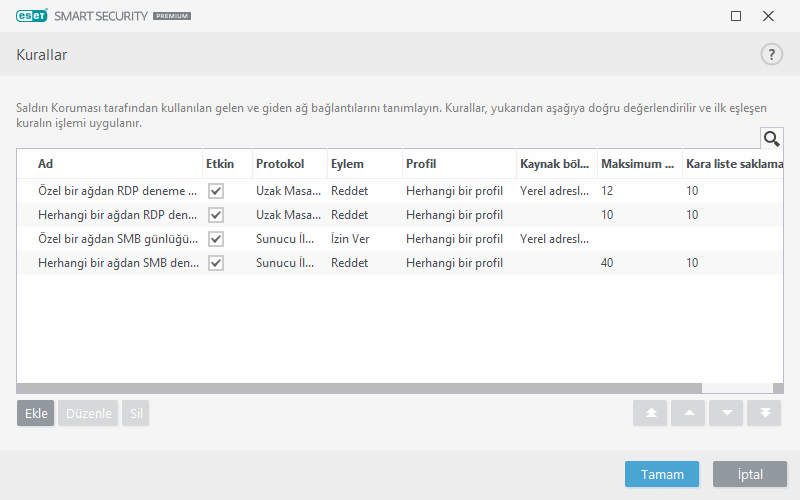Click the ESET logo in title bar

tap(32, 16)
